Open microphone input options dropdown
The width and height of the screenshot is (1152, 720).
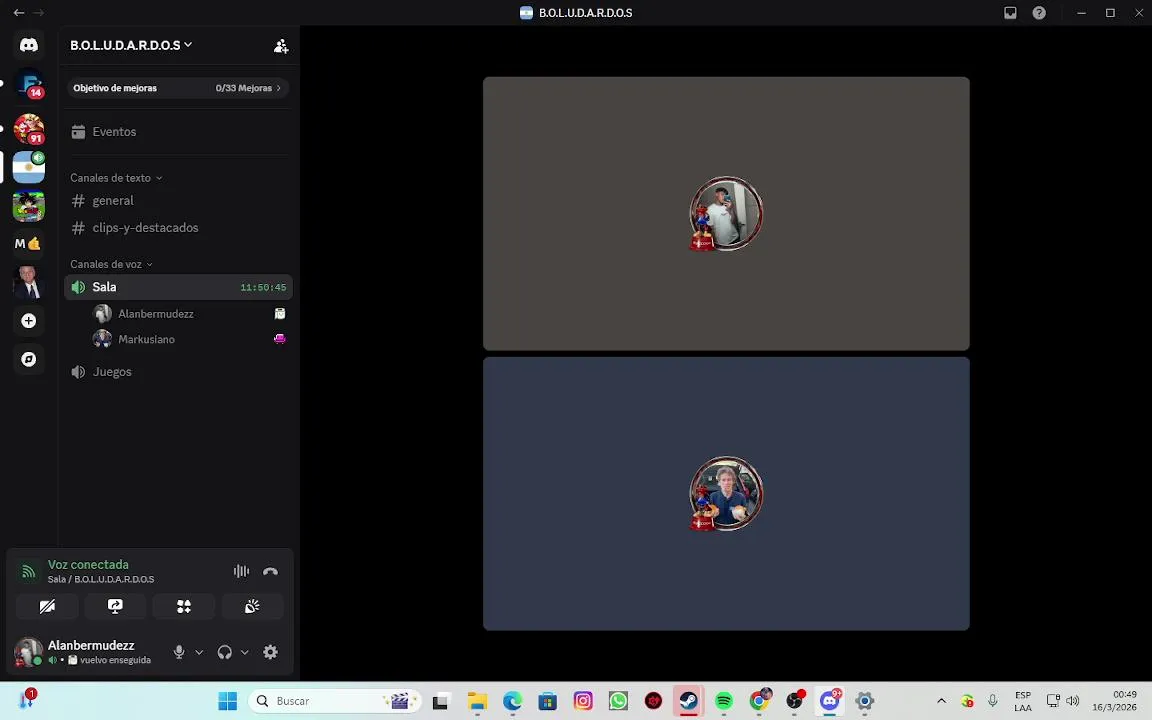pyautogui.click(x=199, y=652)
